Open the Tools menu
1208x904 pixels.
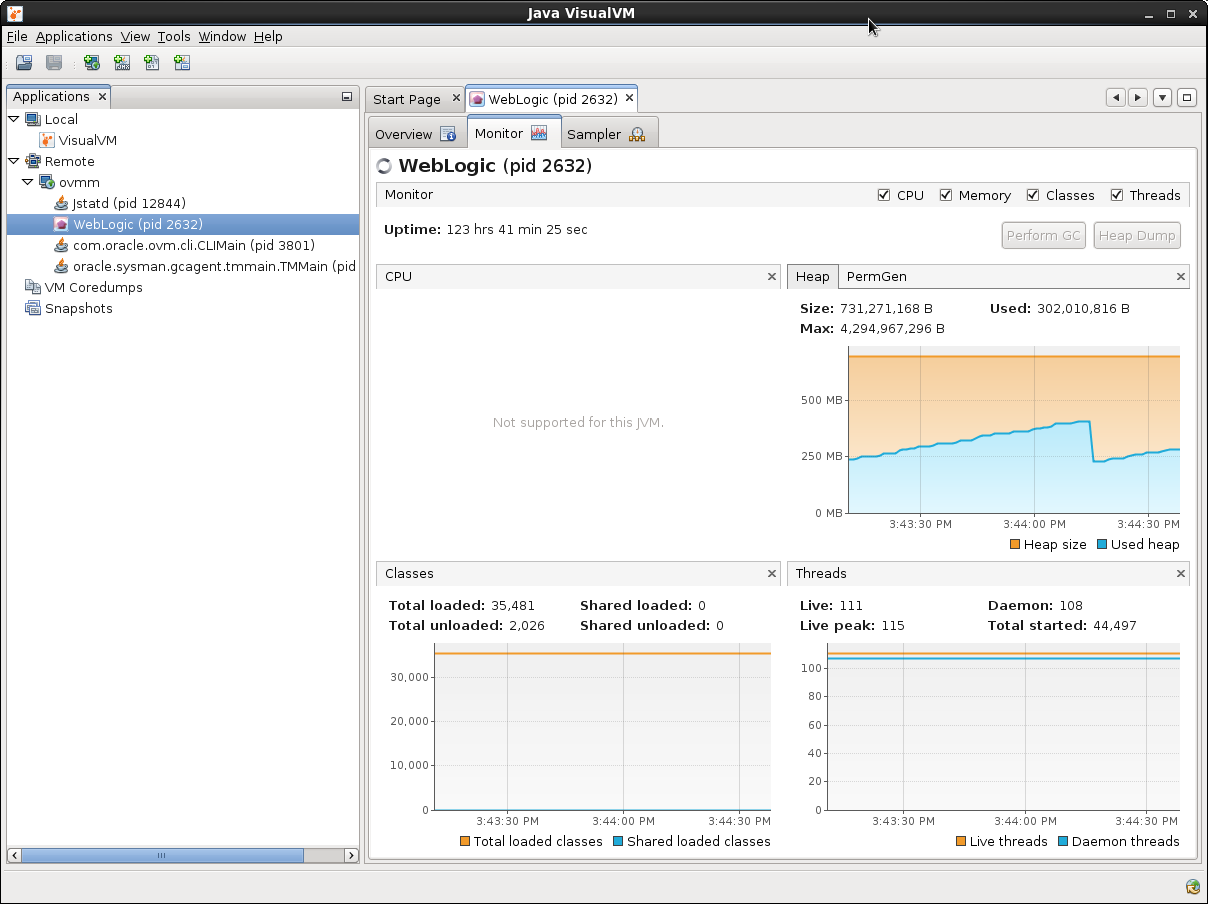point(173,36)
